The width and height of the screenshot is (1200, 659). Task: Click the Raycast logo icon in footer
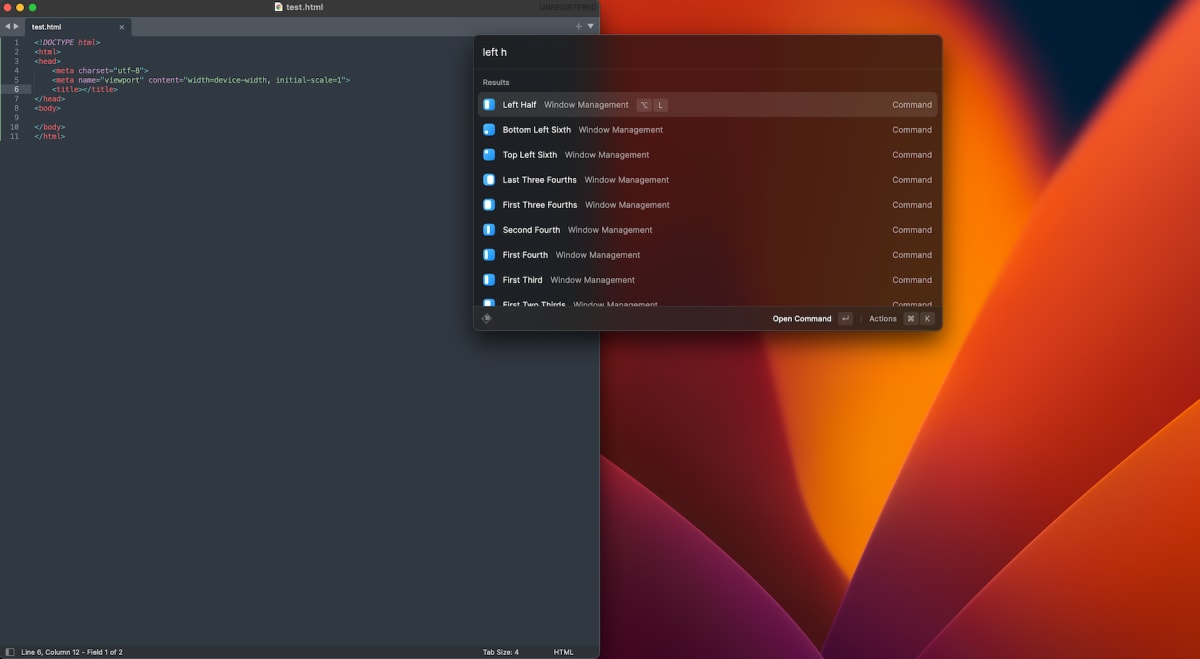click(487, 319)
